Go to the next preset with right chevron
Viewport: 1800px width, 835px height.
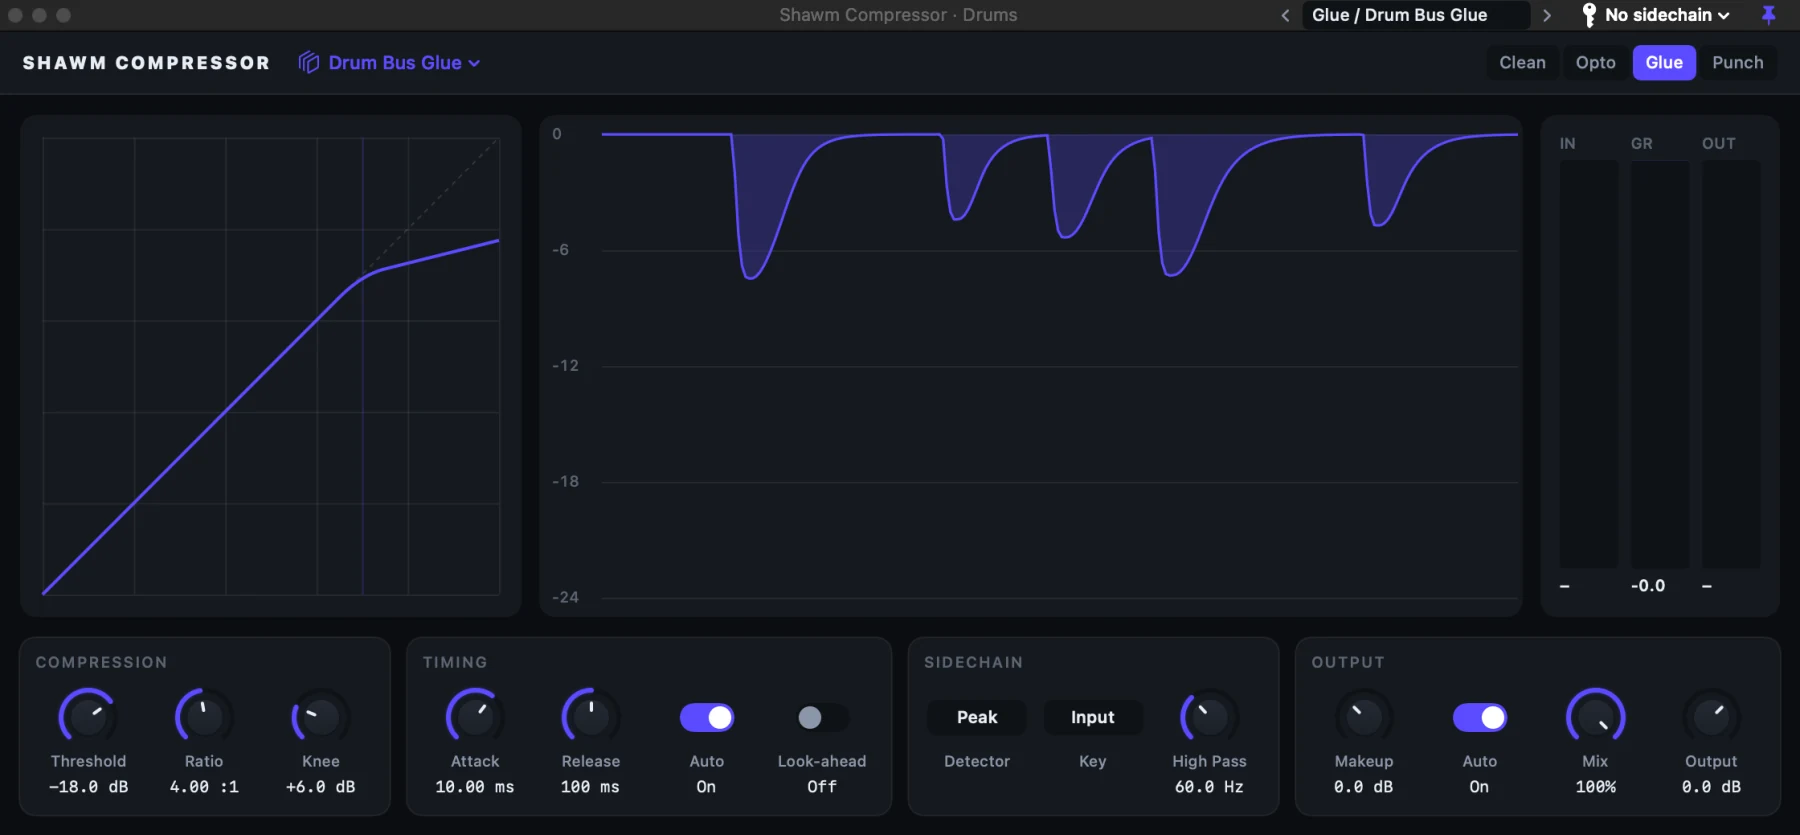click(x=1547, y=15)
